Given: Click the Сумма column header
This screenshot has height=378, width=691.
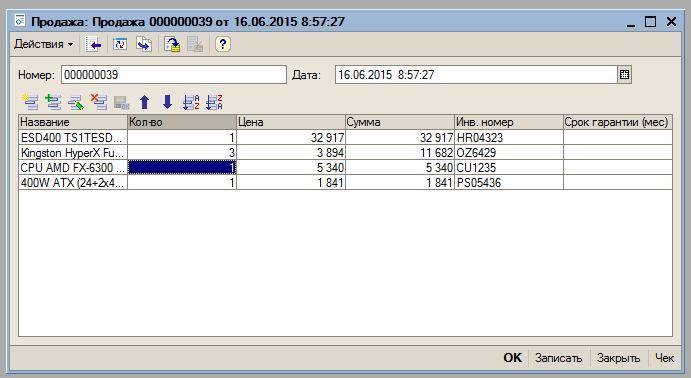Looking at the screenshot, I should point(400,122).
